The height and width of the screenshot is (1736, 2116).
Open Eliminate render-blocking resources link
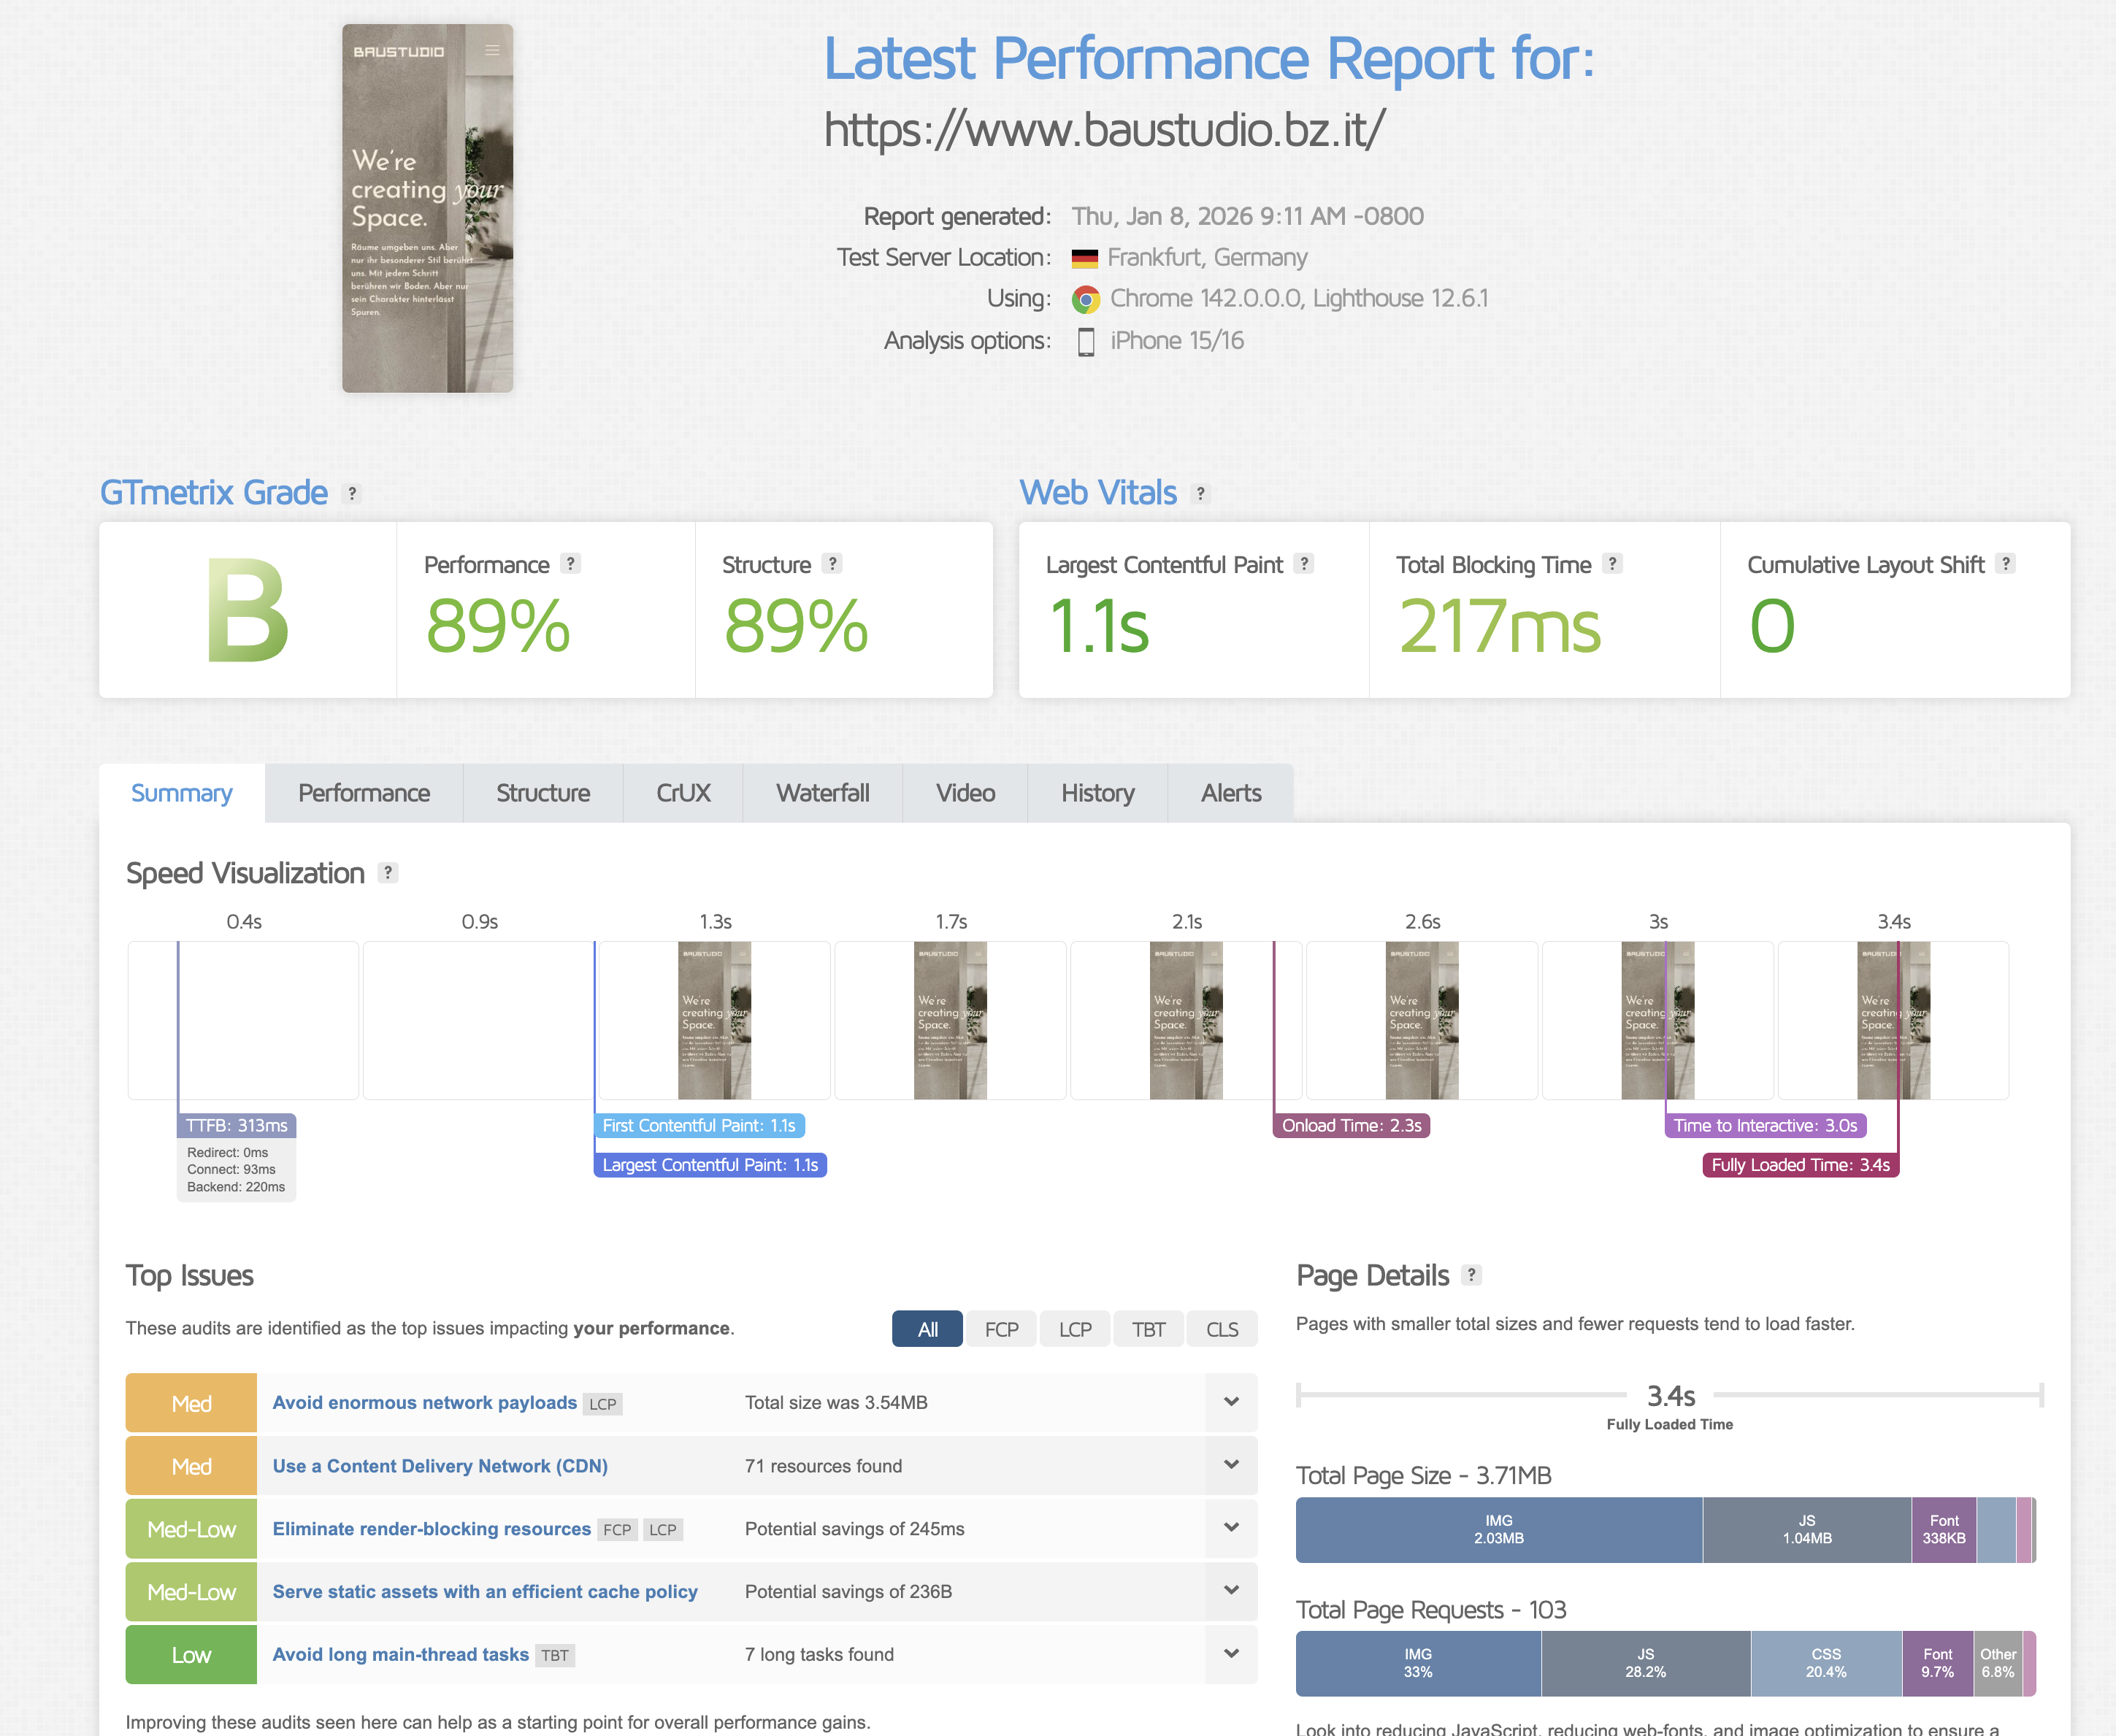point(431,1529)
